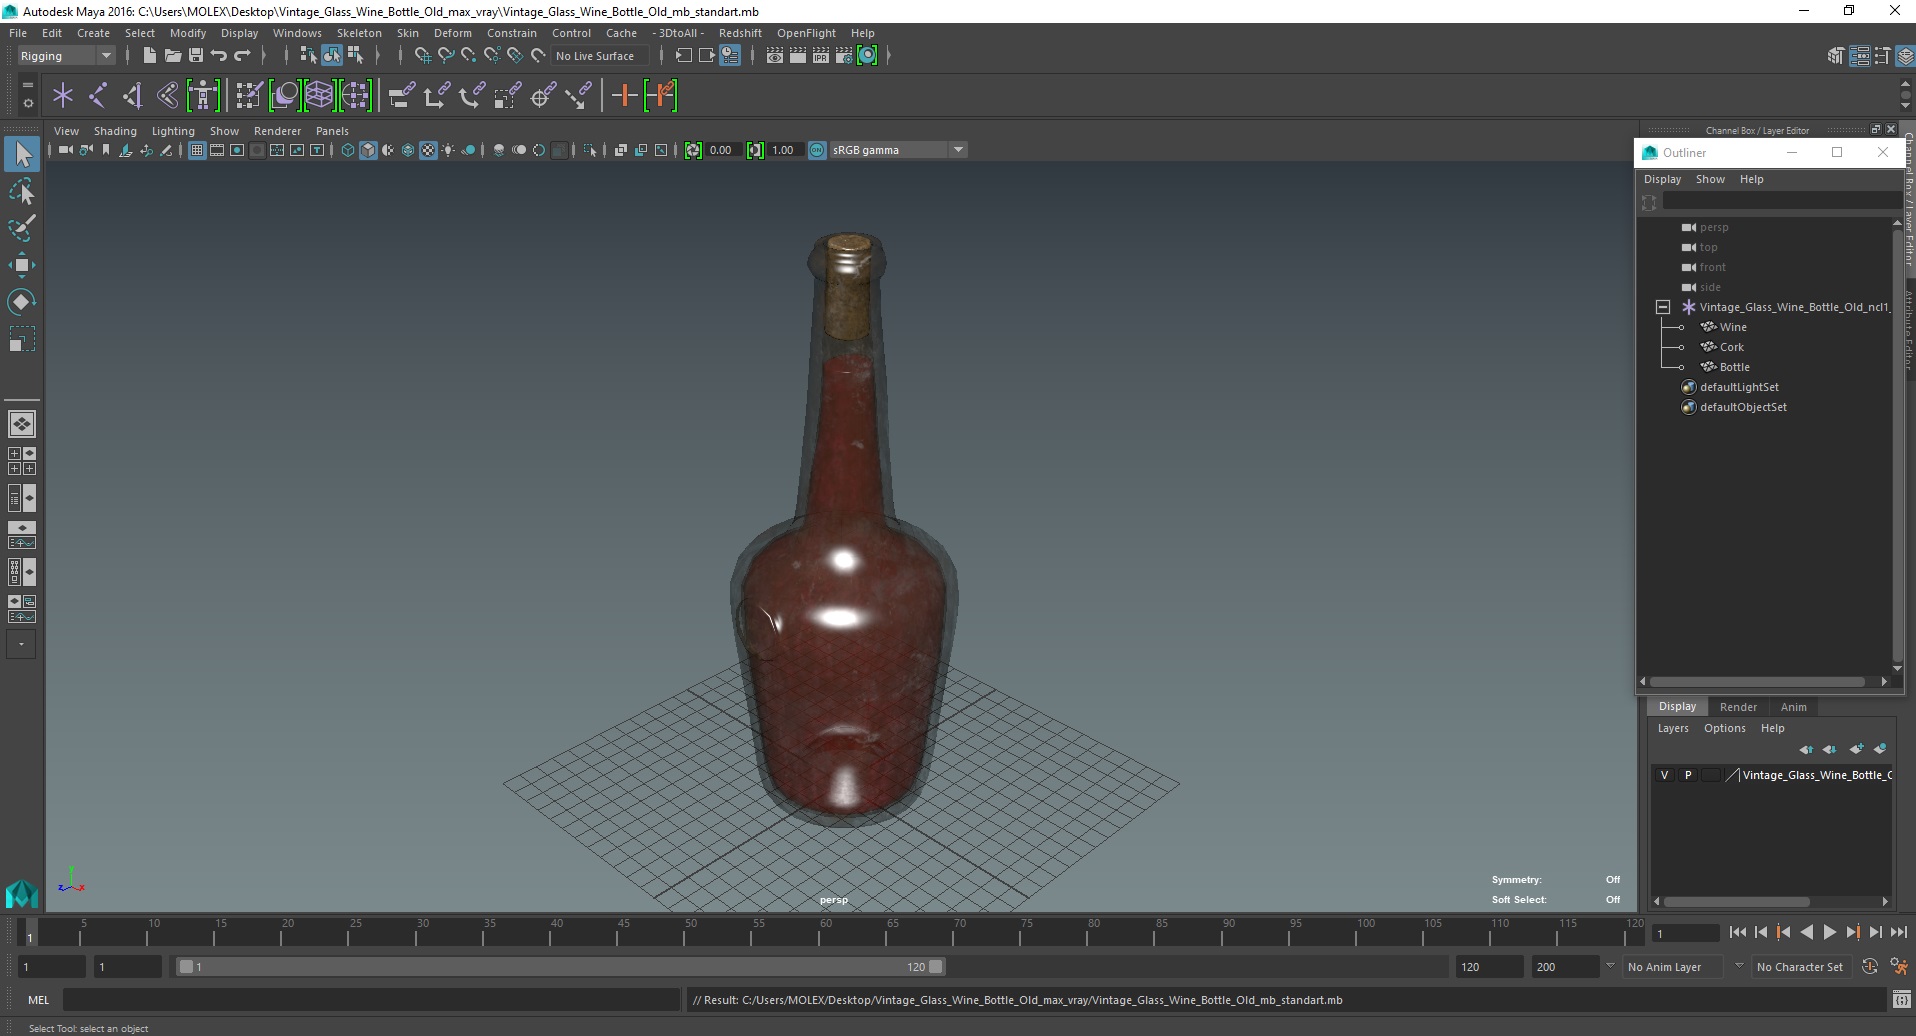The image size is (1916, 1036).
Task: Open Layers menu in layer editor
Action: [x=1672, y=728]
